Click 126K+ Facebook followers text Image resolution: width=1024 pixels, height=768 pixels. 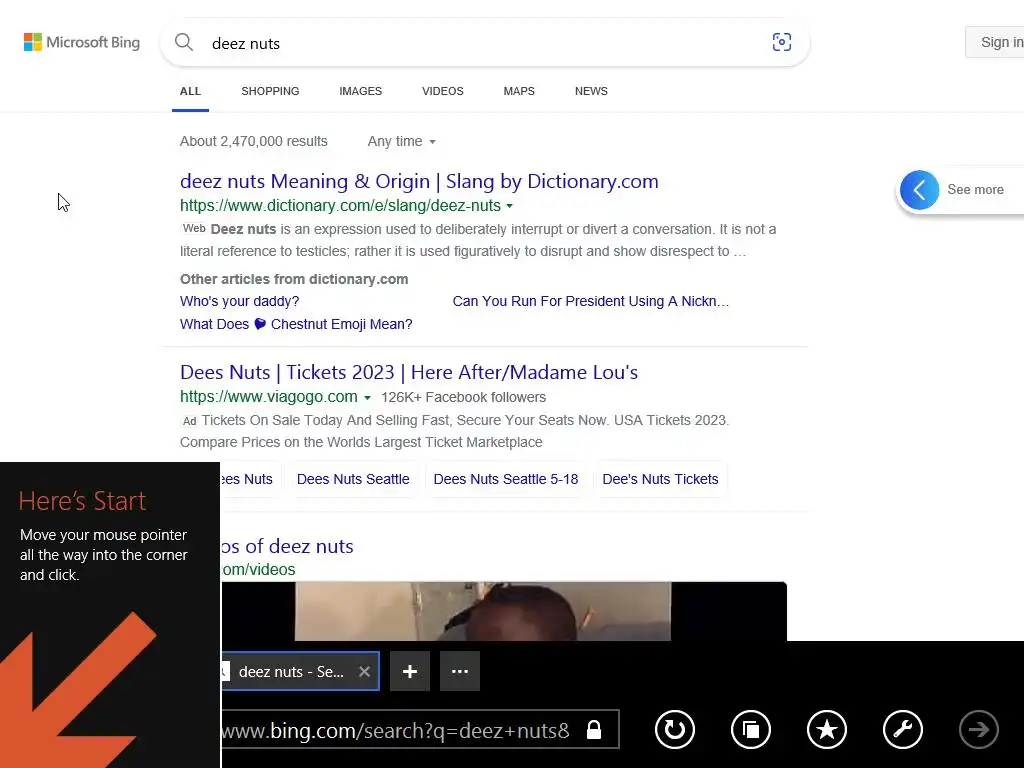point(464,397)
